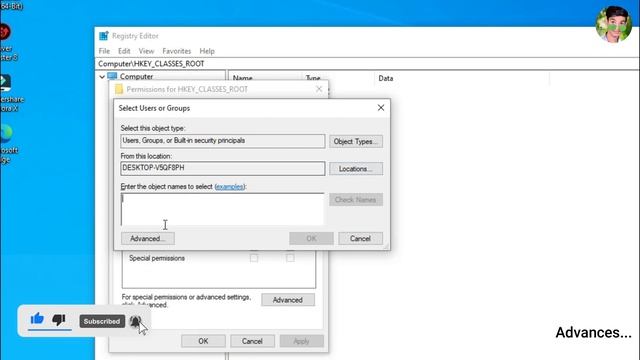640x360 pixels.
Task: Open the Favorites menu in Registry Editor
Action: coord(177,51)
